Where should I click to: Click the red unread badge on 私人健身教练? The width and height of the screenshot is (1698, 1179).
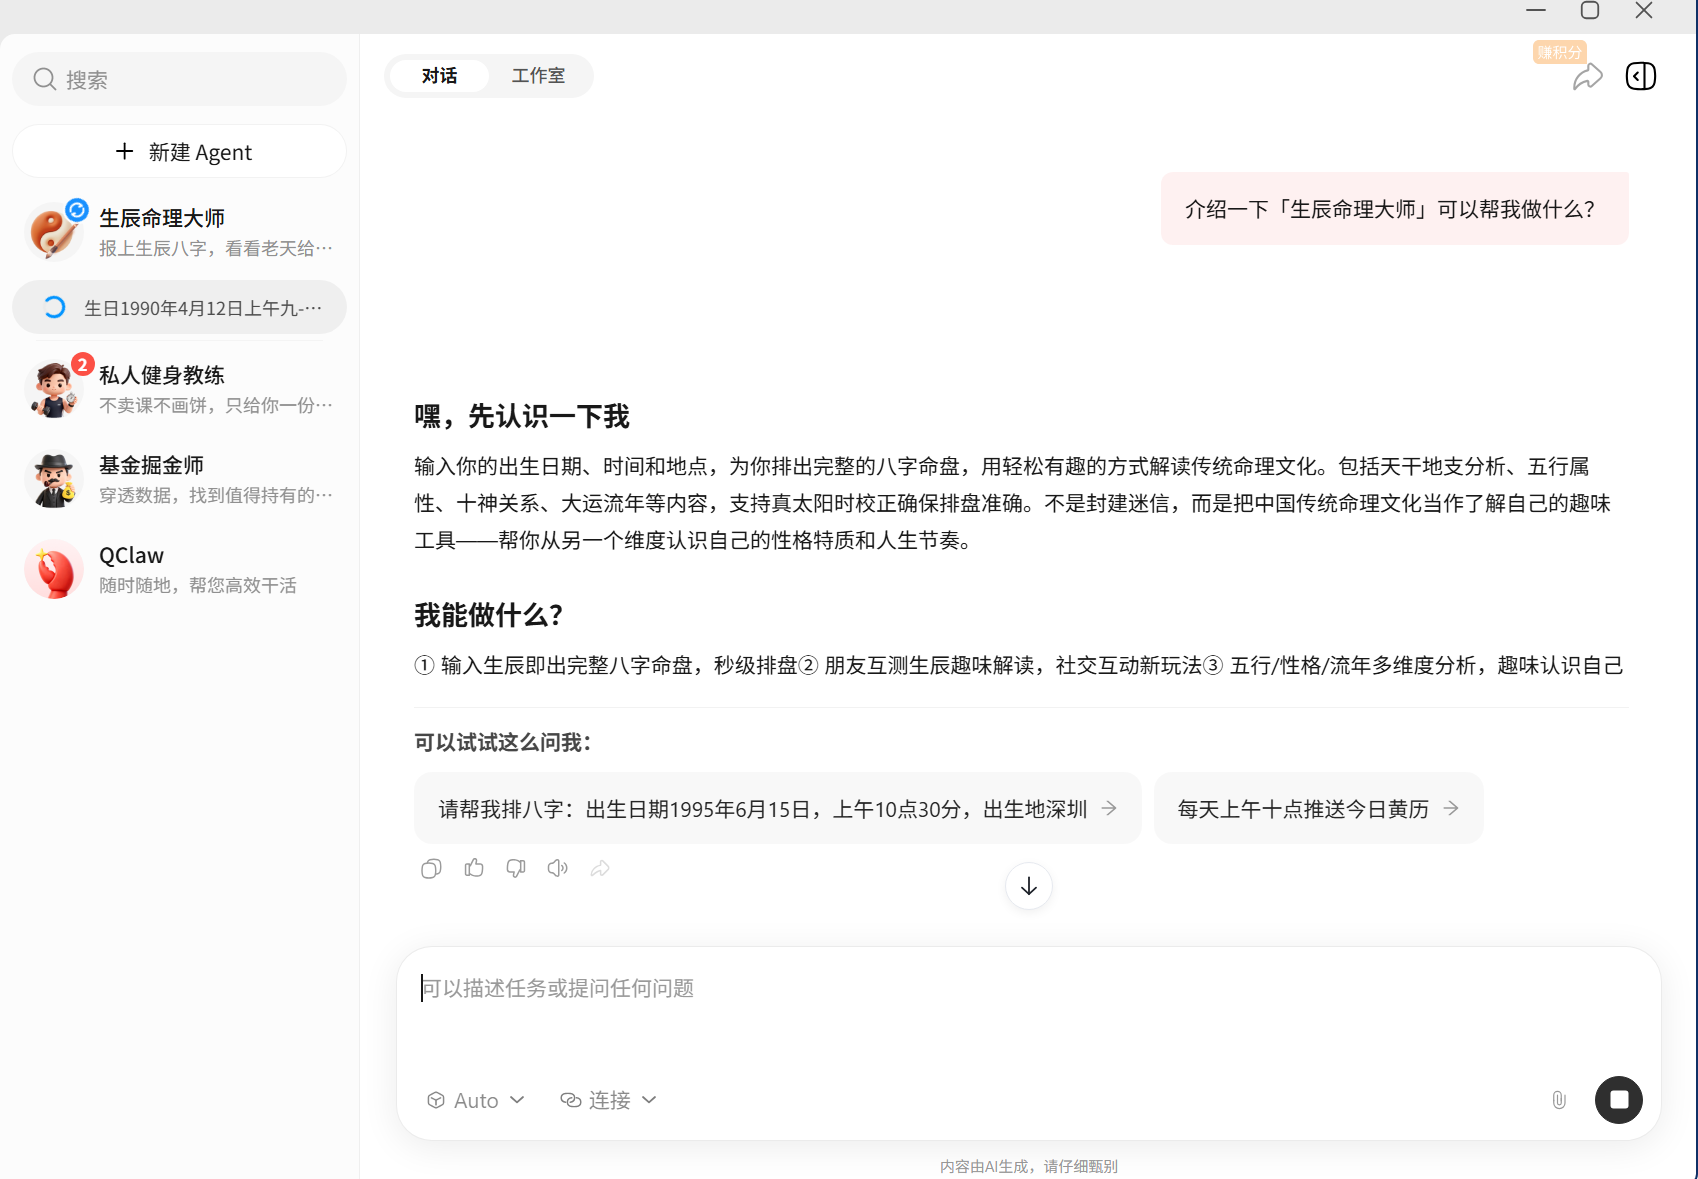83,365
